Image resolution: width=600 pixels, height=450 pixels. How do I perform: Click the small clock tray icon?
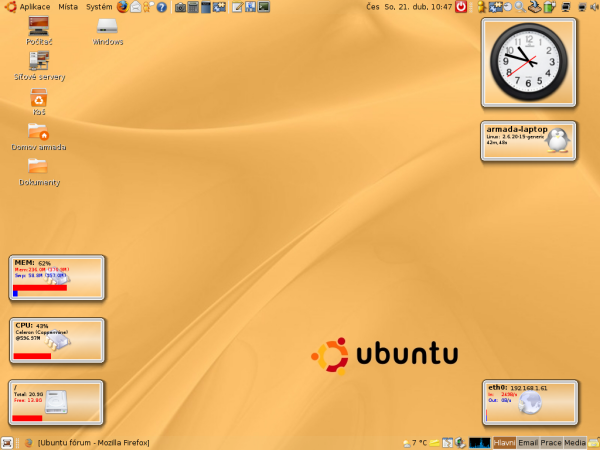tap(507, 7)
